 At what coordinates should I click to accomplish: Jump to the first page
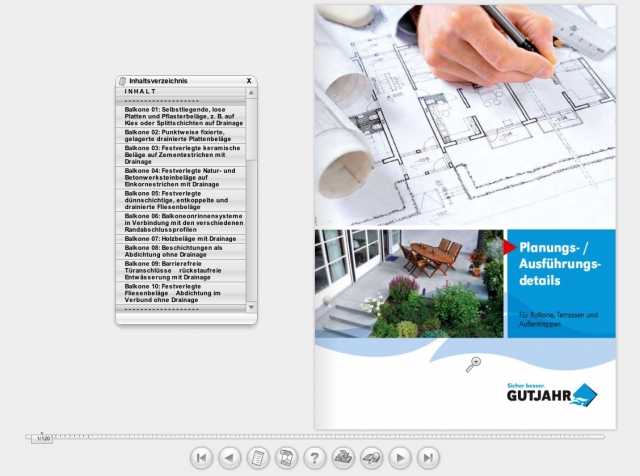(201, 457)
